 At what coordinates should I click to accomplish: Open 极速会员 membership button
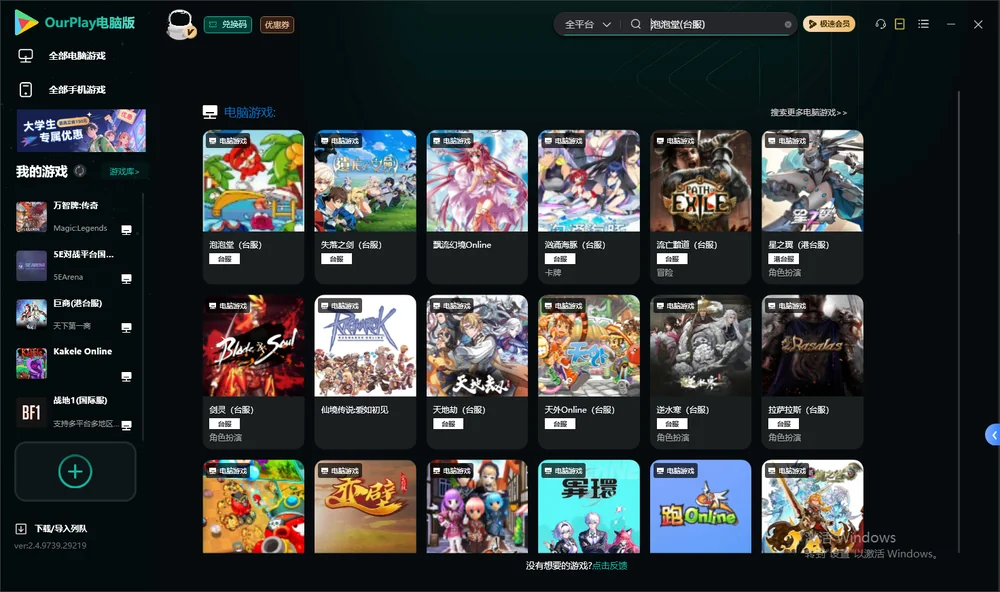pos(829,24)
